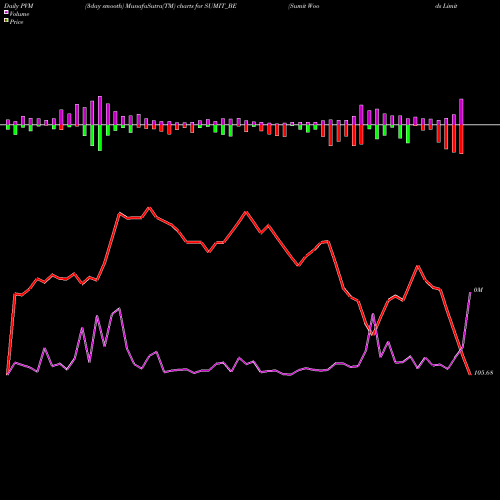The height and width of the screenshot is (500, 500).
Task: Click the final point of the magenta volume line
Action: click(x=470, y=292)
